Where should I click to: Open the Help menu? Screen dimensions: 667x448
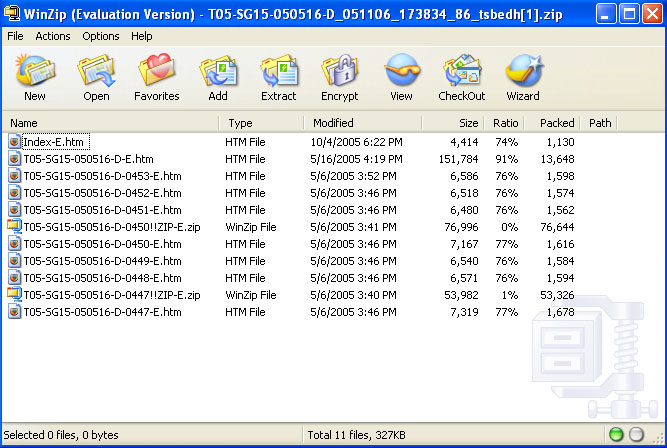coord(142,36)
